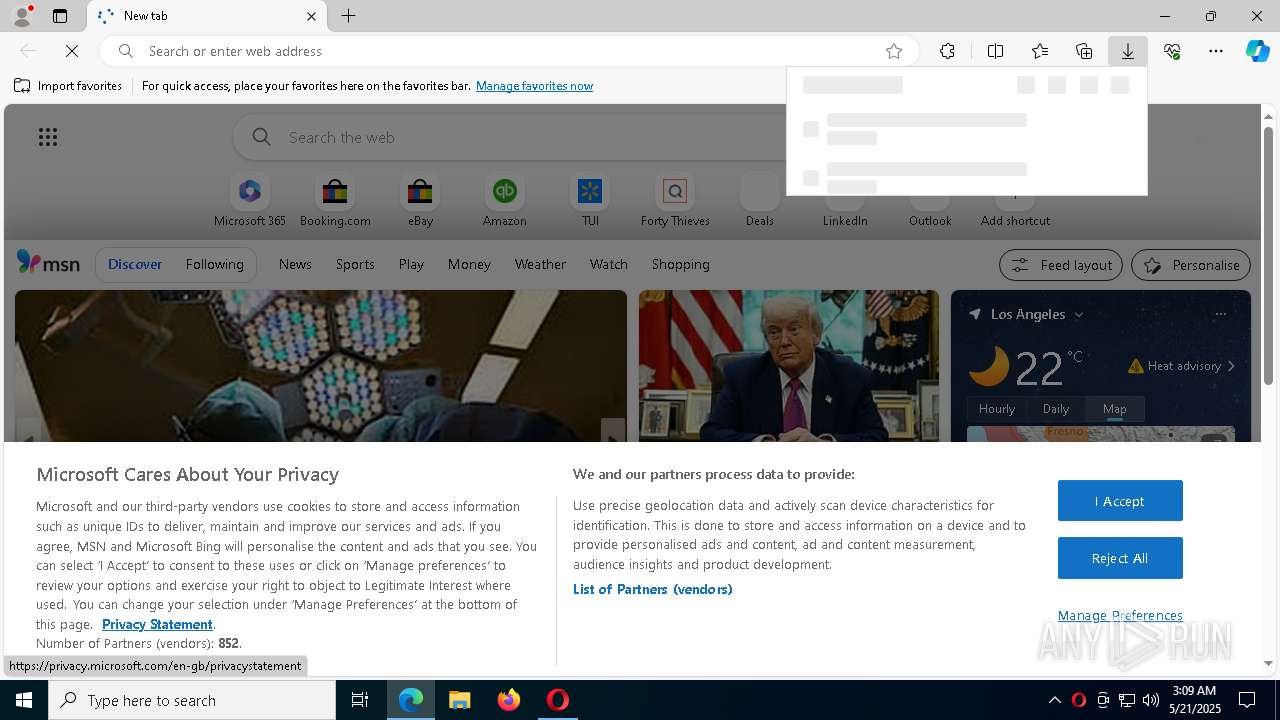Image resolution: width=1280 pixels, height=720 pixels.
Task: Open weather card more options
Action: [x=1220, y=314]
